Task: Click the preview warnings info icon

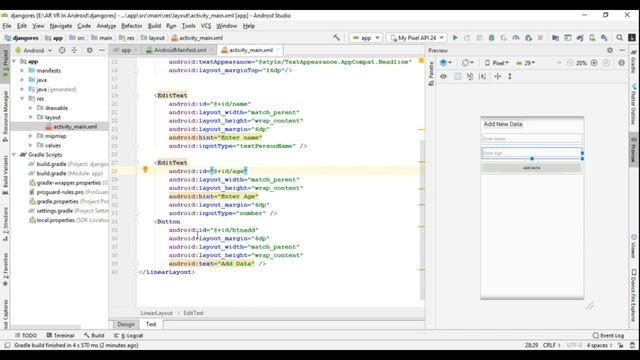Action: [622, 63]
